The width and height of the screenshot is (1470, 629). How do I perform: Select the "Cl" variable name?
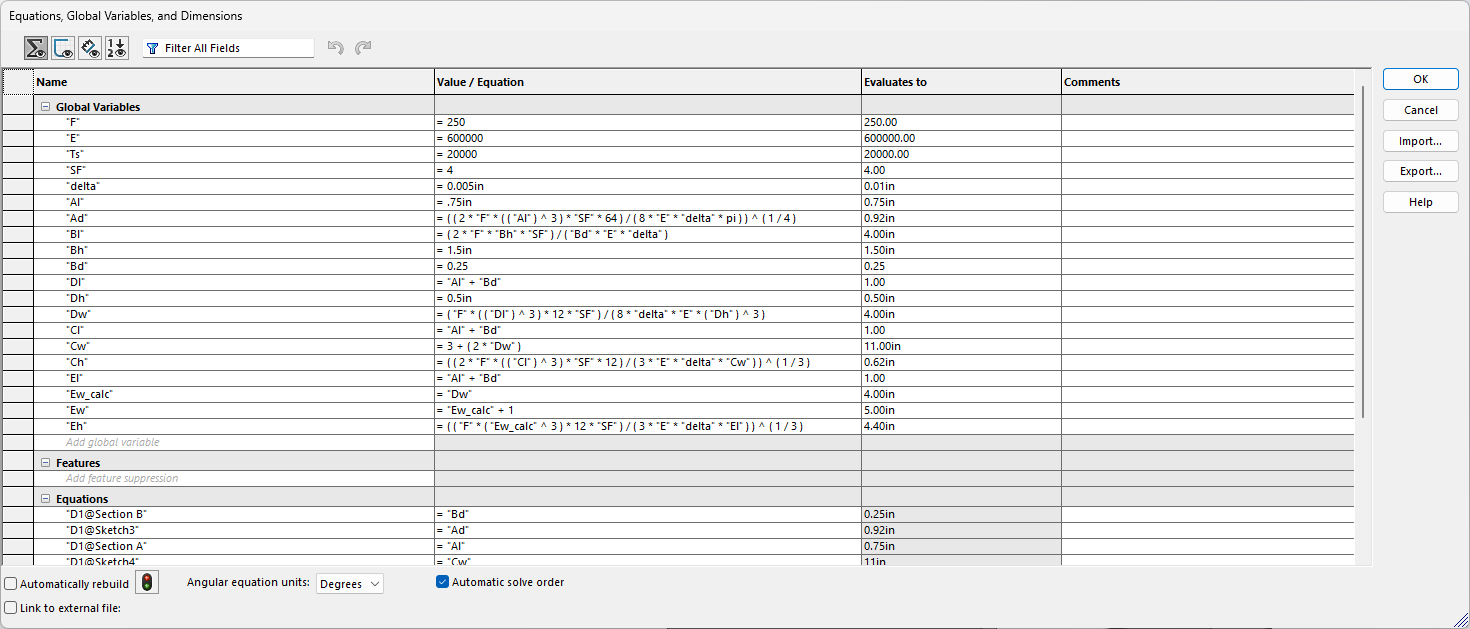pyautogui.click(x=74, y=330)
